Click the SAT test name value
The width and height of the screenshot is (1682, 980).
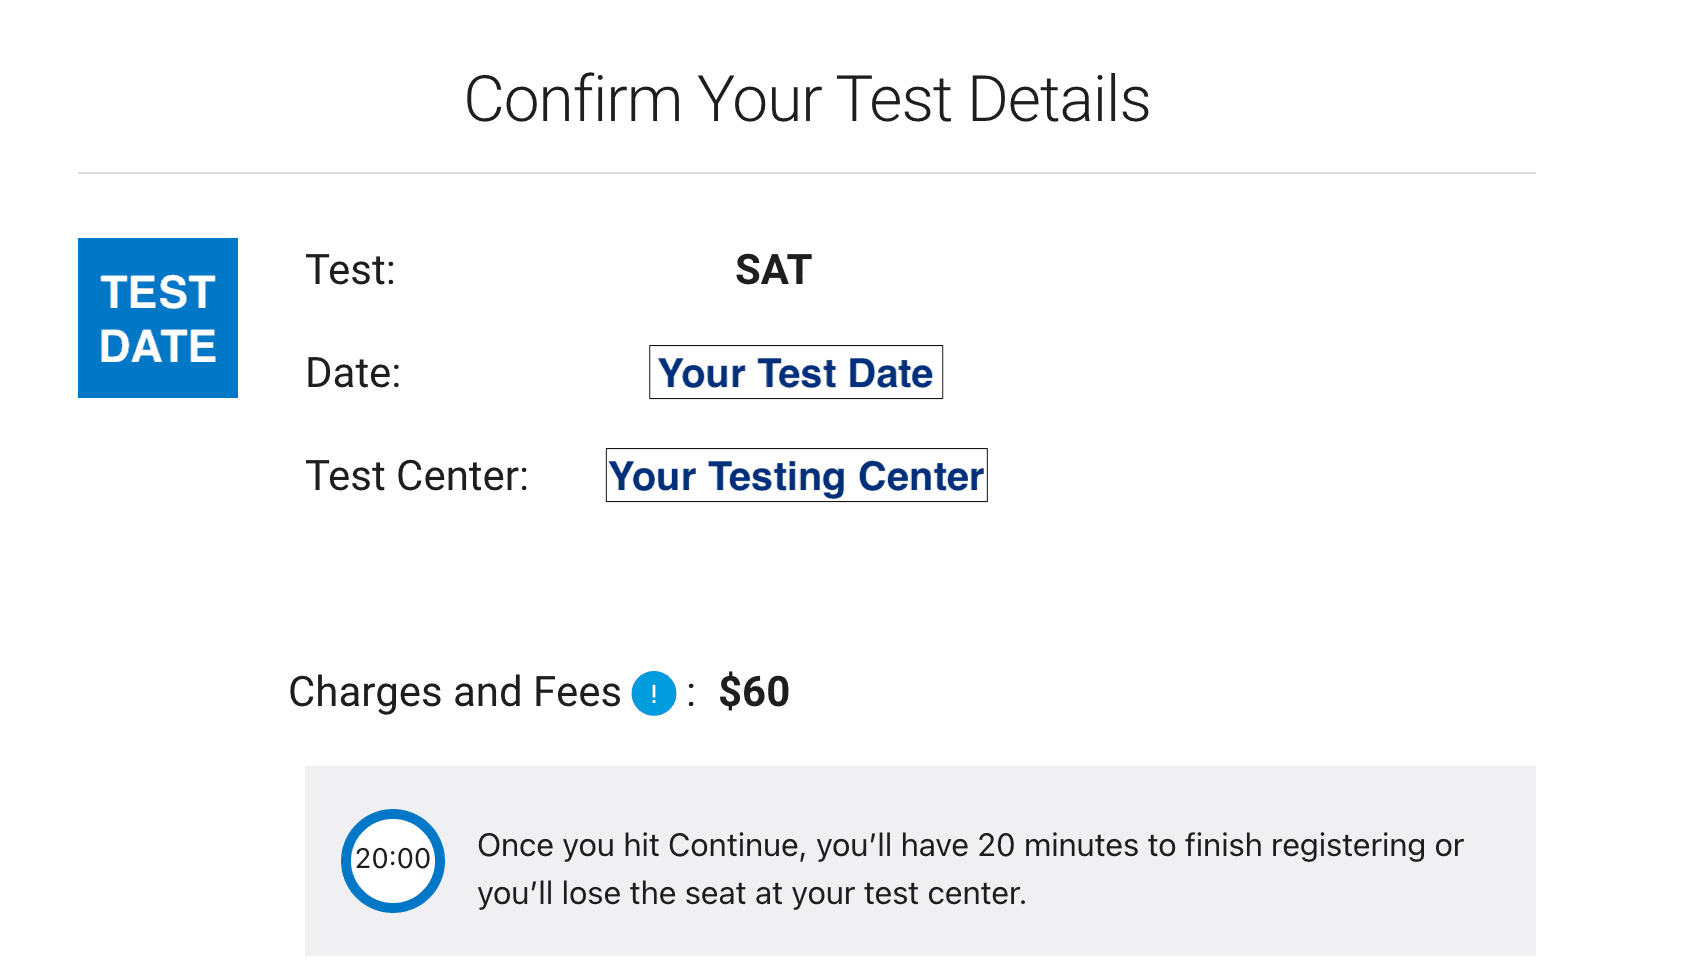click(773, 270)
